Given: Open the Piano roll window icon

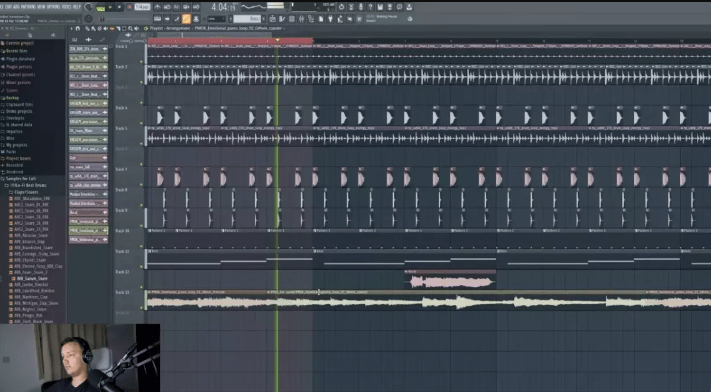Looking at the screenshot, I should pos(282,19).
